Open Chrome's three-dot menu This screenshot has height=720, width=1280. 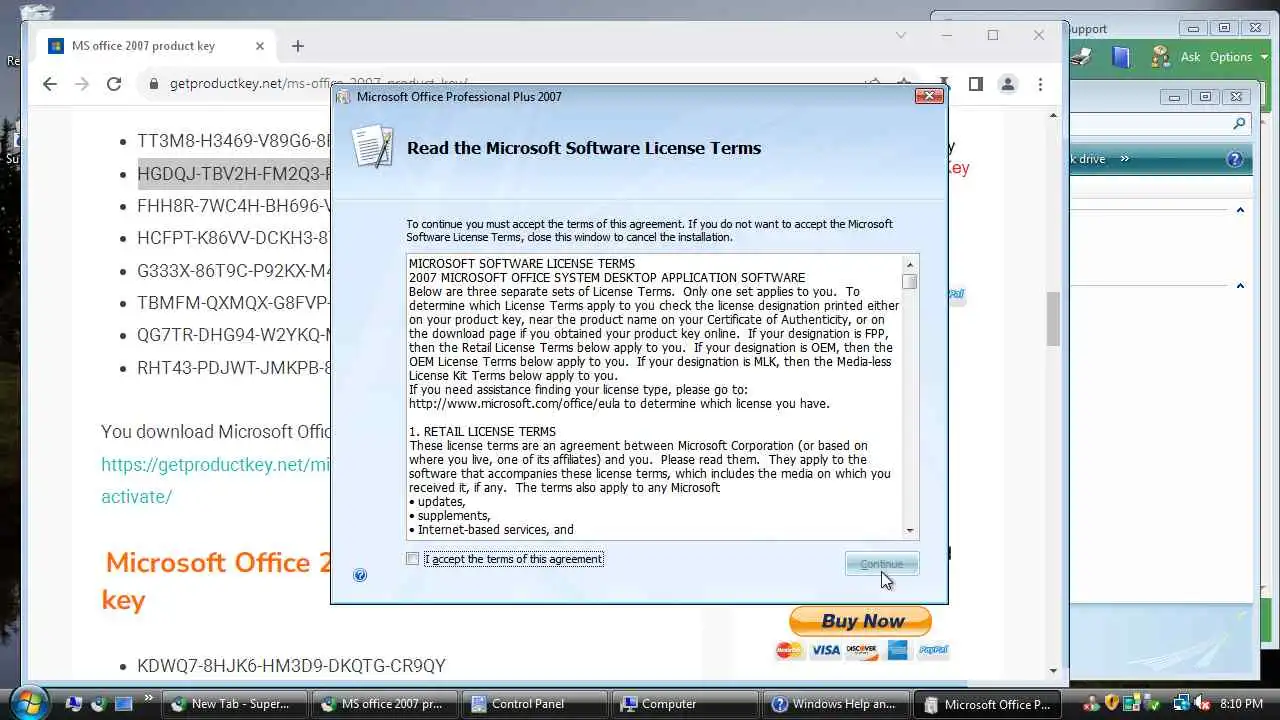click(x=1040, y=84)
